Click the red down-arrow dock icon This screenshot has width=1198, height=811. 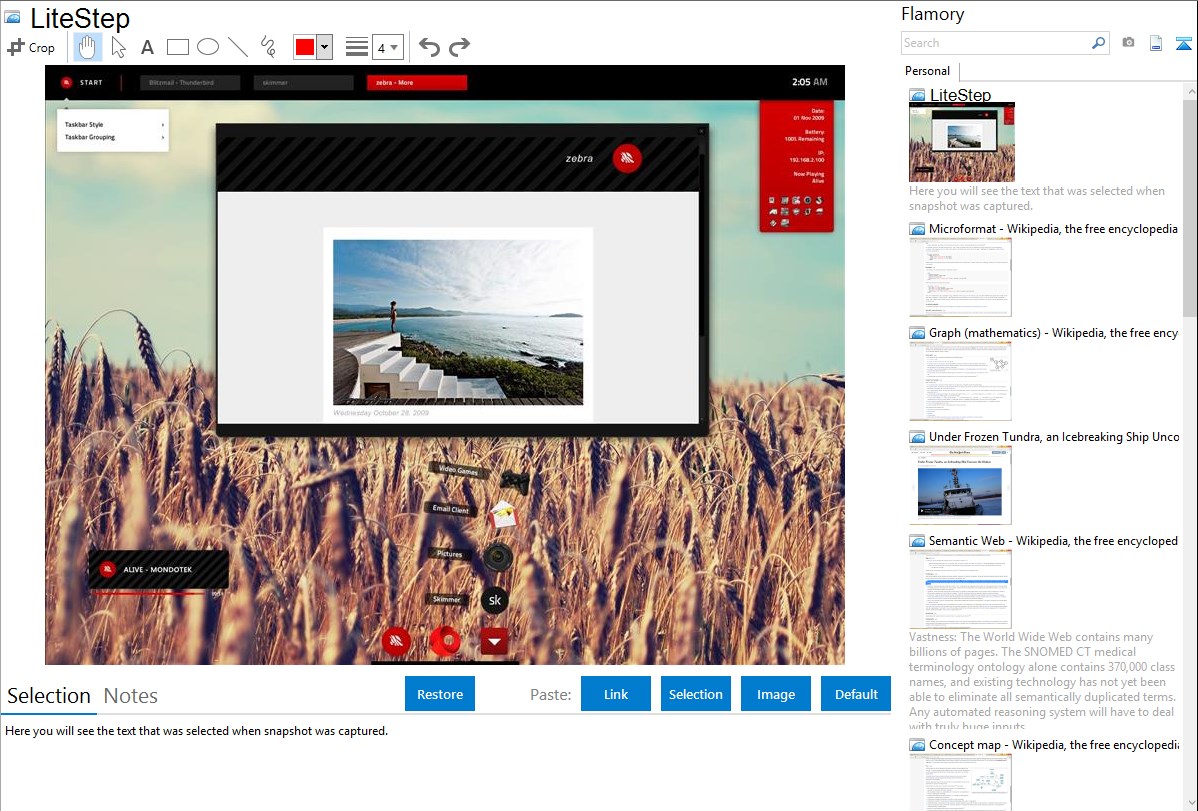pos(494,641)
